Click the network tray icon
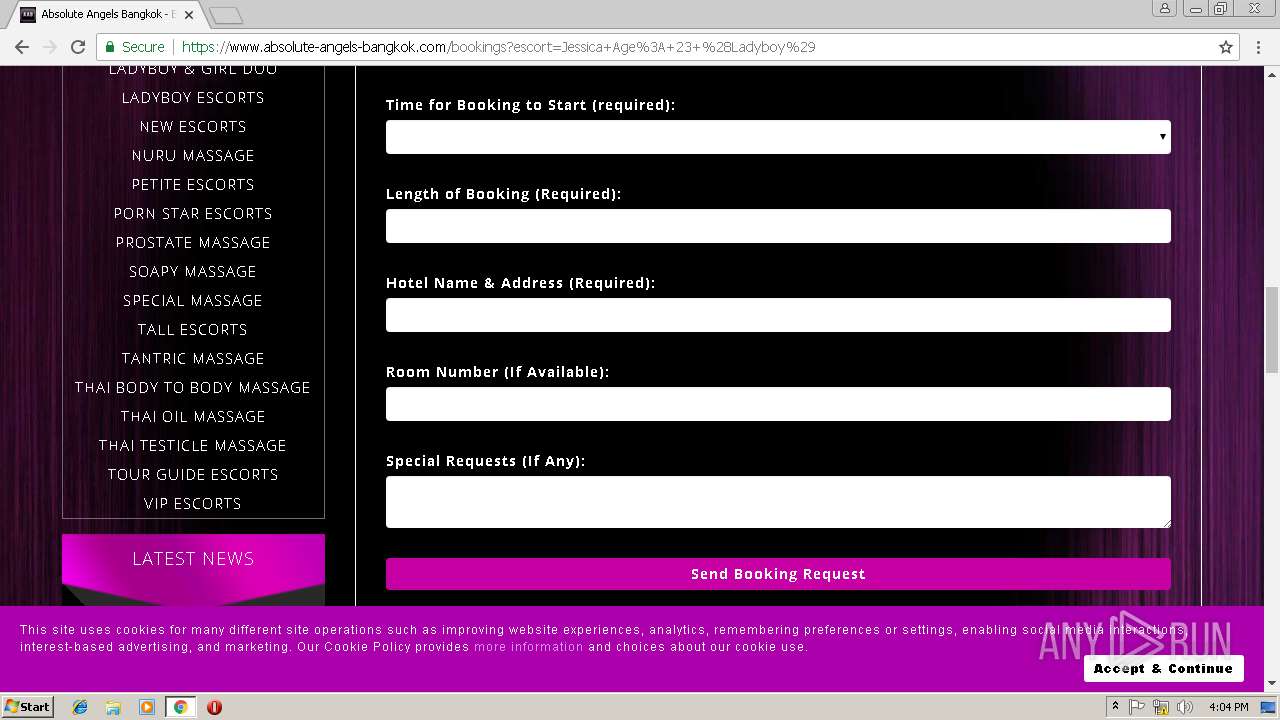This screenshot has width=1280, height=720. [1161, 707]
